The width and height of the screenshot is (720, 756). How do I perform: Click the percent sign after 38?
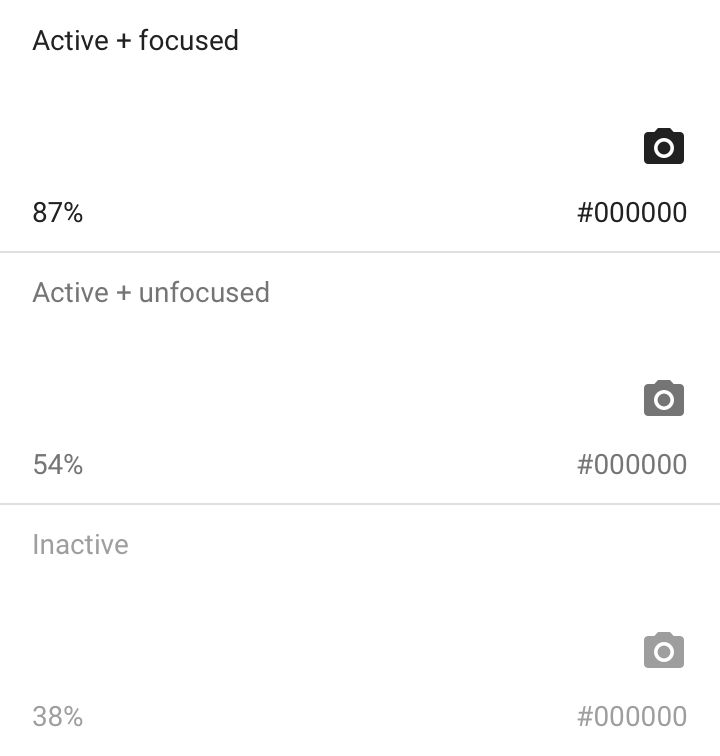(73, 716)
